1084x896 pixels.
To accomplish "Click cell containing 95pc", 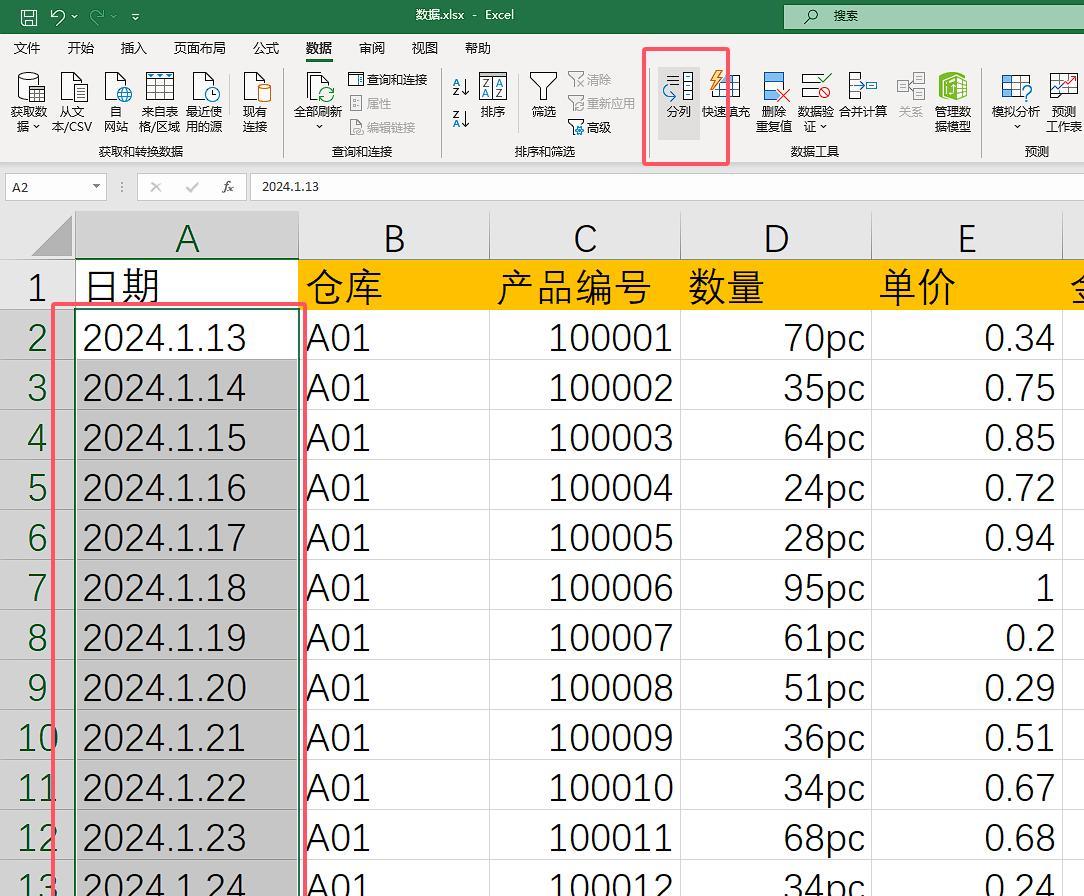I will click(x=776, y=587).
